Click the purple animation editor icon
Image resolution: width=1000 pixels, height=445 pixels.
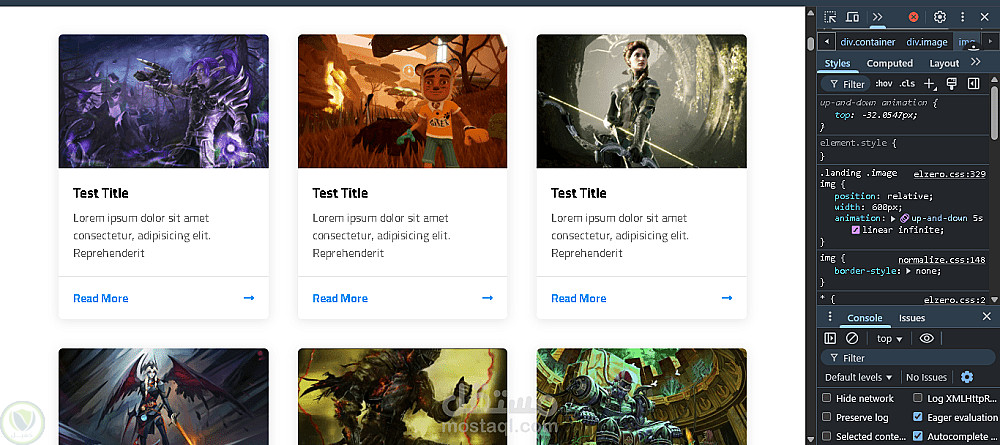pyautogui.click(x=904, y=218)
